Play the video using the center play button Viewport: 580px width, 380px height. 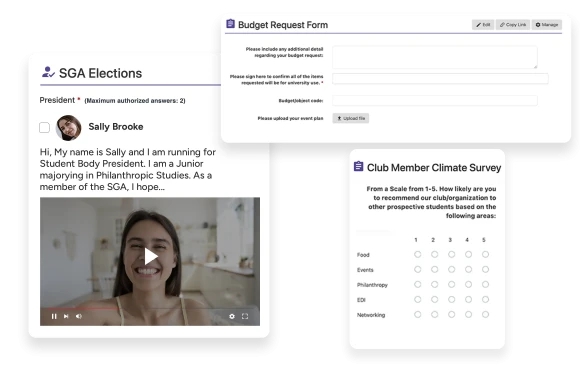pos(151,256)
